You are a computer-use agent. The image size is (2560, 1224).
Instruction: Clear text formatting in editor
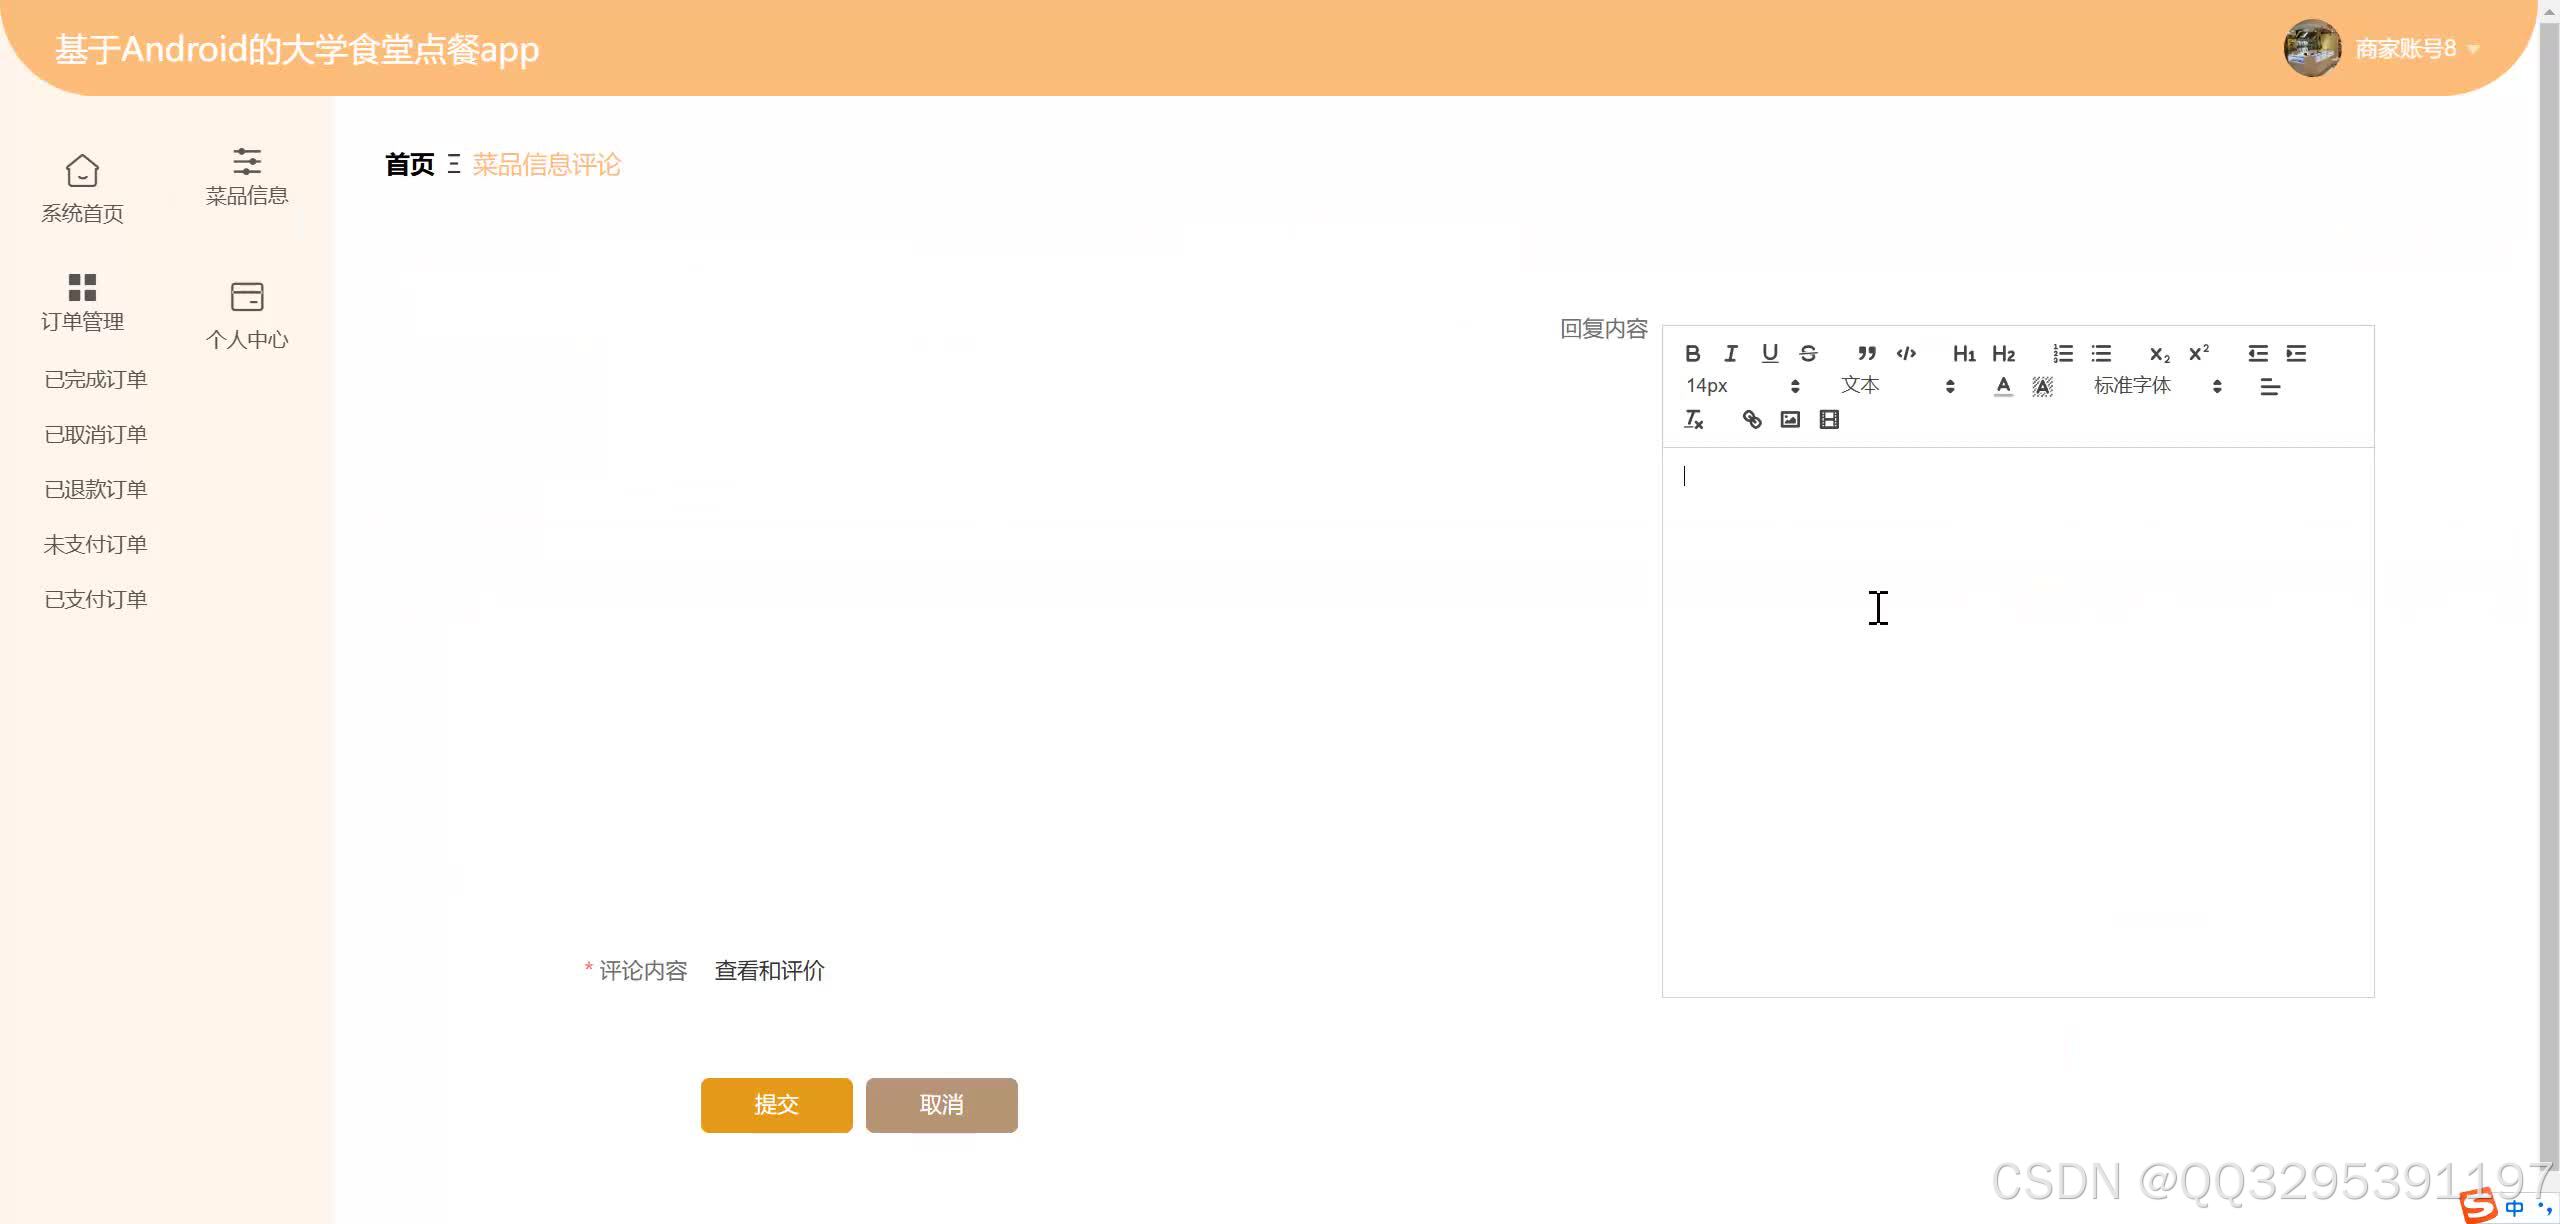pos(1693,420)
